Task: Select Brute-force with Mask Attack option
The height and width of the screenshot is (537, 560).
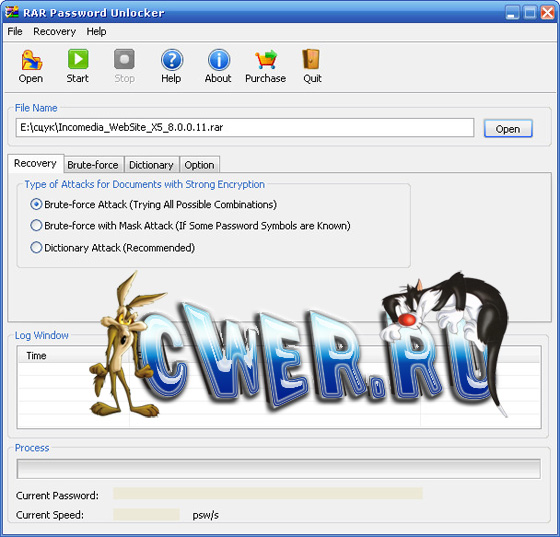Action: click(36, 226)
